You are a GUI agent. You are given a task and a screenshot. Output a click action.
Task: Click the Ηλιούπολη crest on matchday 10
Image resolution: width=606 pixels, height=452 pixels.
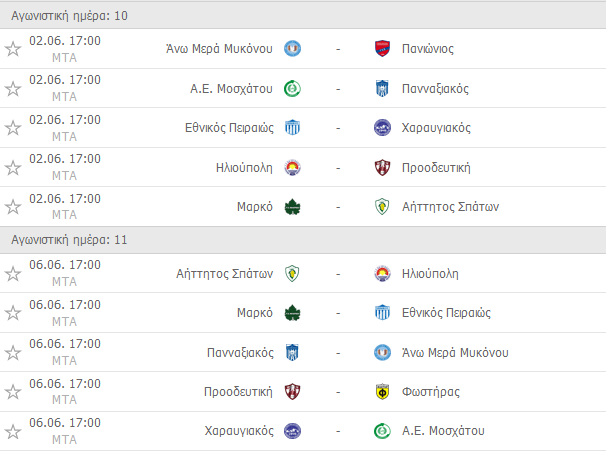coord(293,167)
